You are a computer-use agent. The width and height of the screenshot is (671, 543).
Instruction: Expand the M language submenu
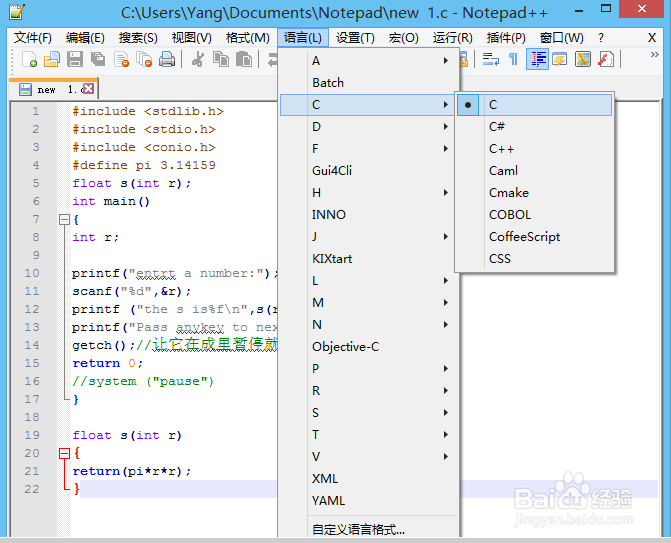(368, 303)
